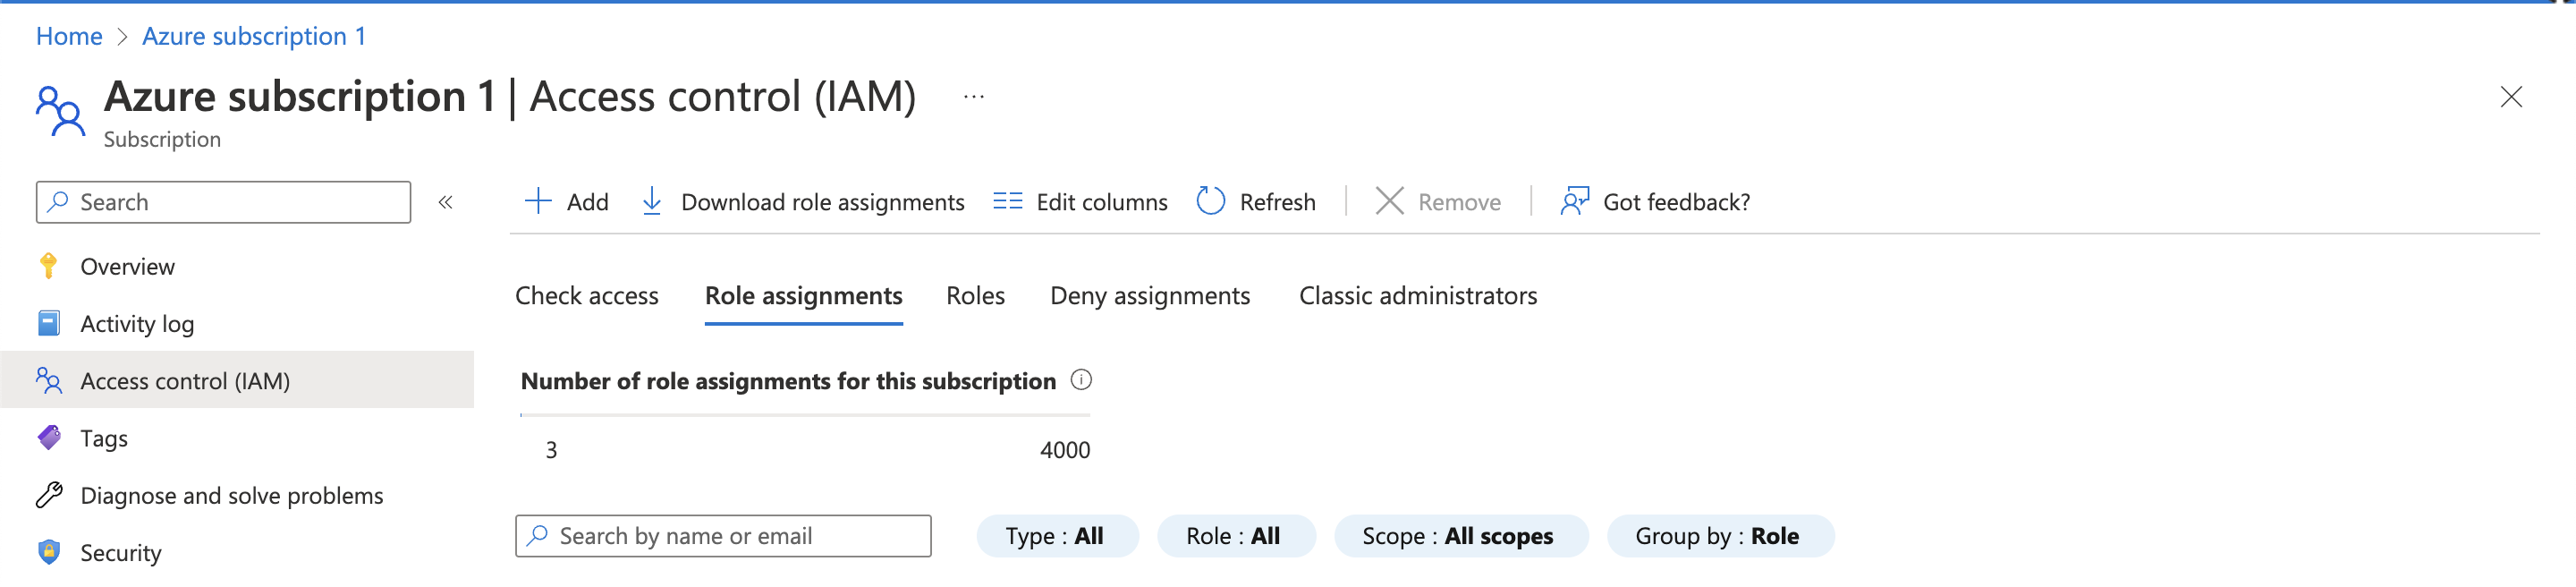This screenshot has width=2576, height=587.
Task: Click Azure subscription 1 breadcrumb link
Action: pos(254,36)
